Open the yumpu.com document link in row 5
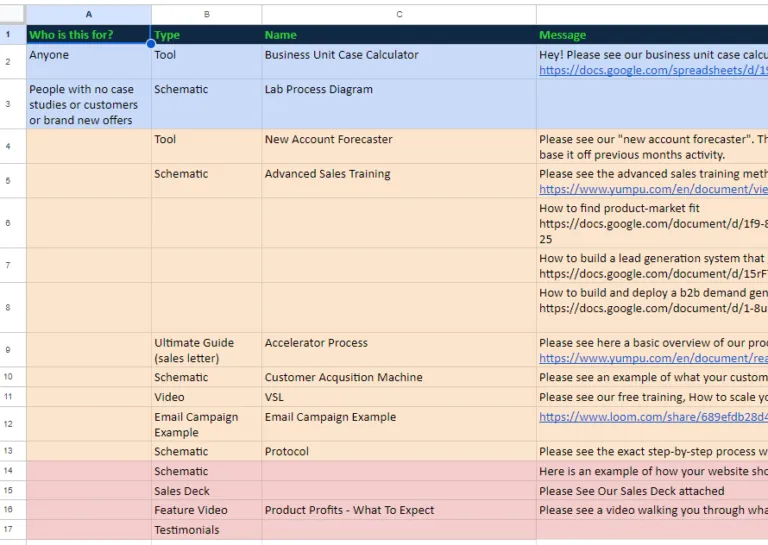768x545 pixels. coord(653,189)
